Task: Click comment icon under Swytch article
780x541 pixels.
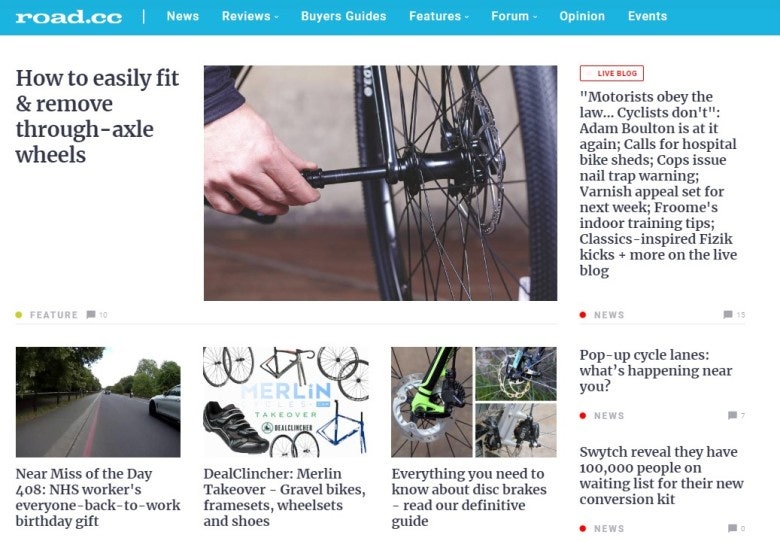Action: (732, 528)
